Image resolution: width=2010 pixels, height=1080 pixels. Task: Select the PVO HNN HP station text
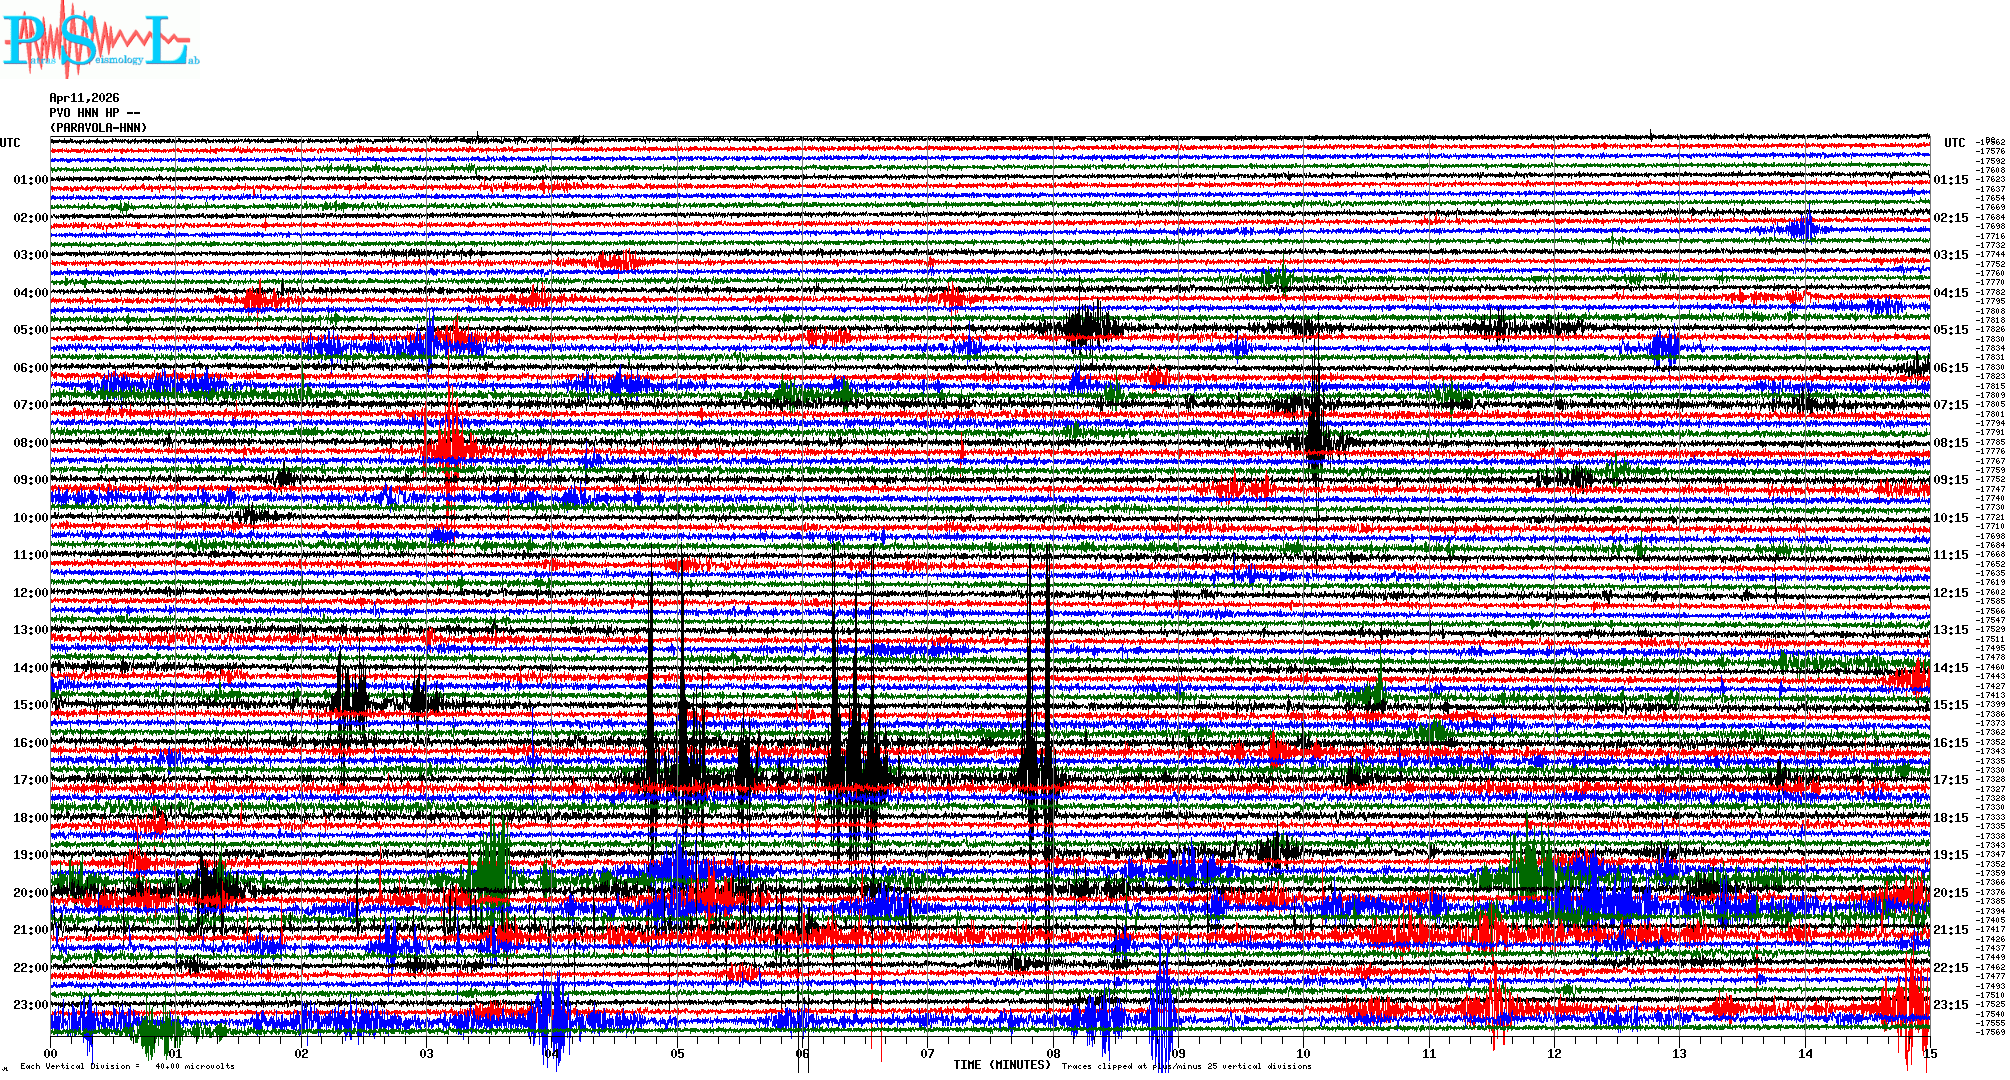point(94,113)
